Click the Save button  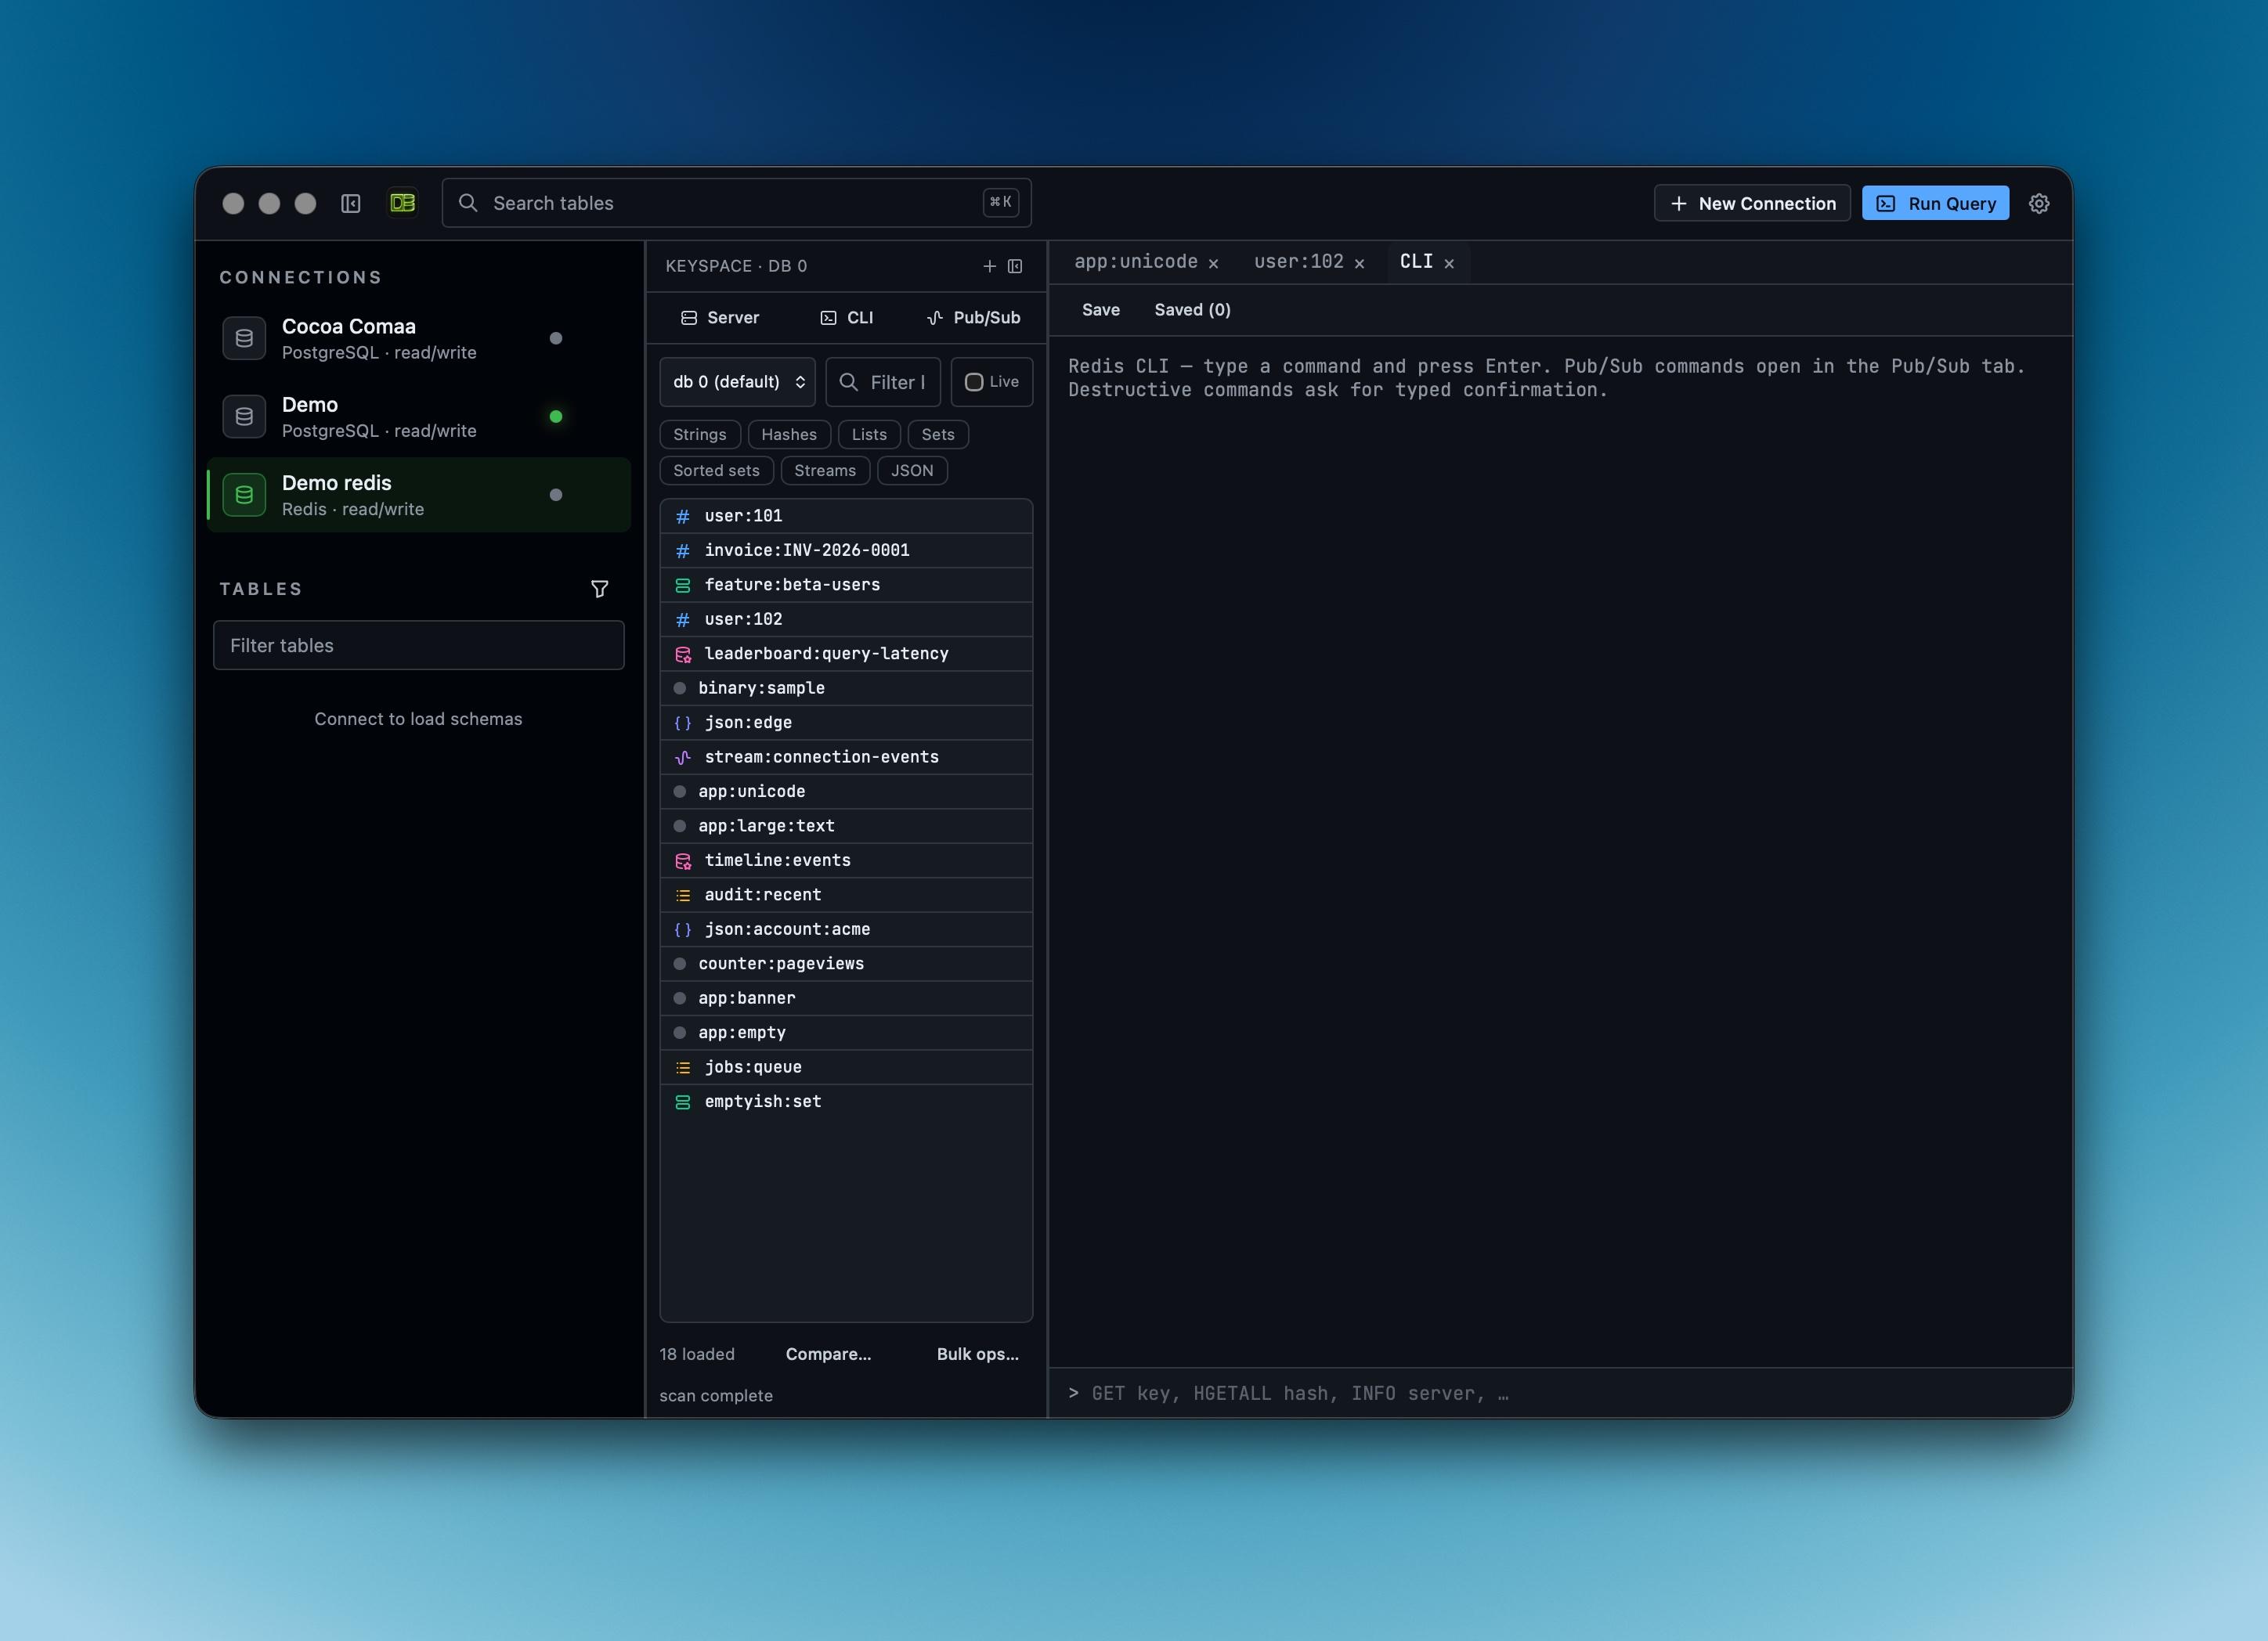1101,310
